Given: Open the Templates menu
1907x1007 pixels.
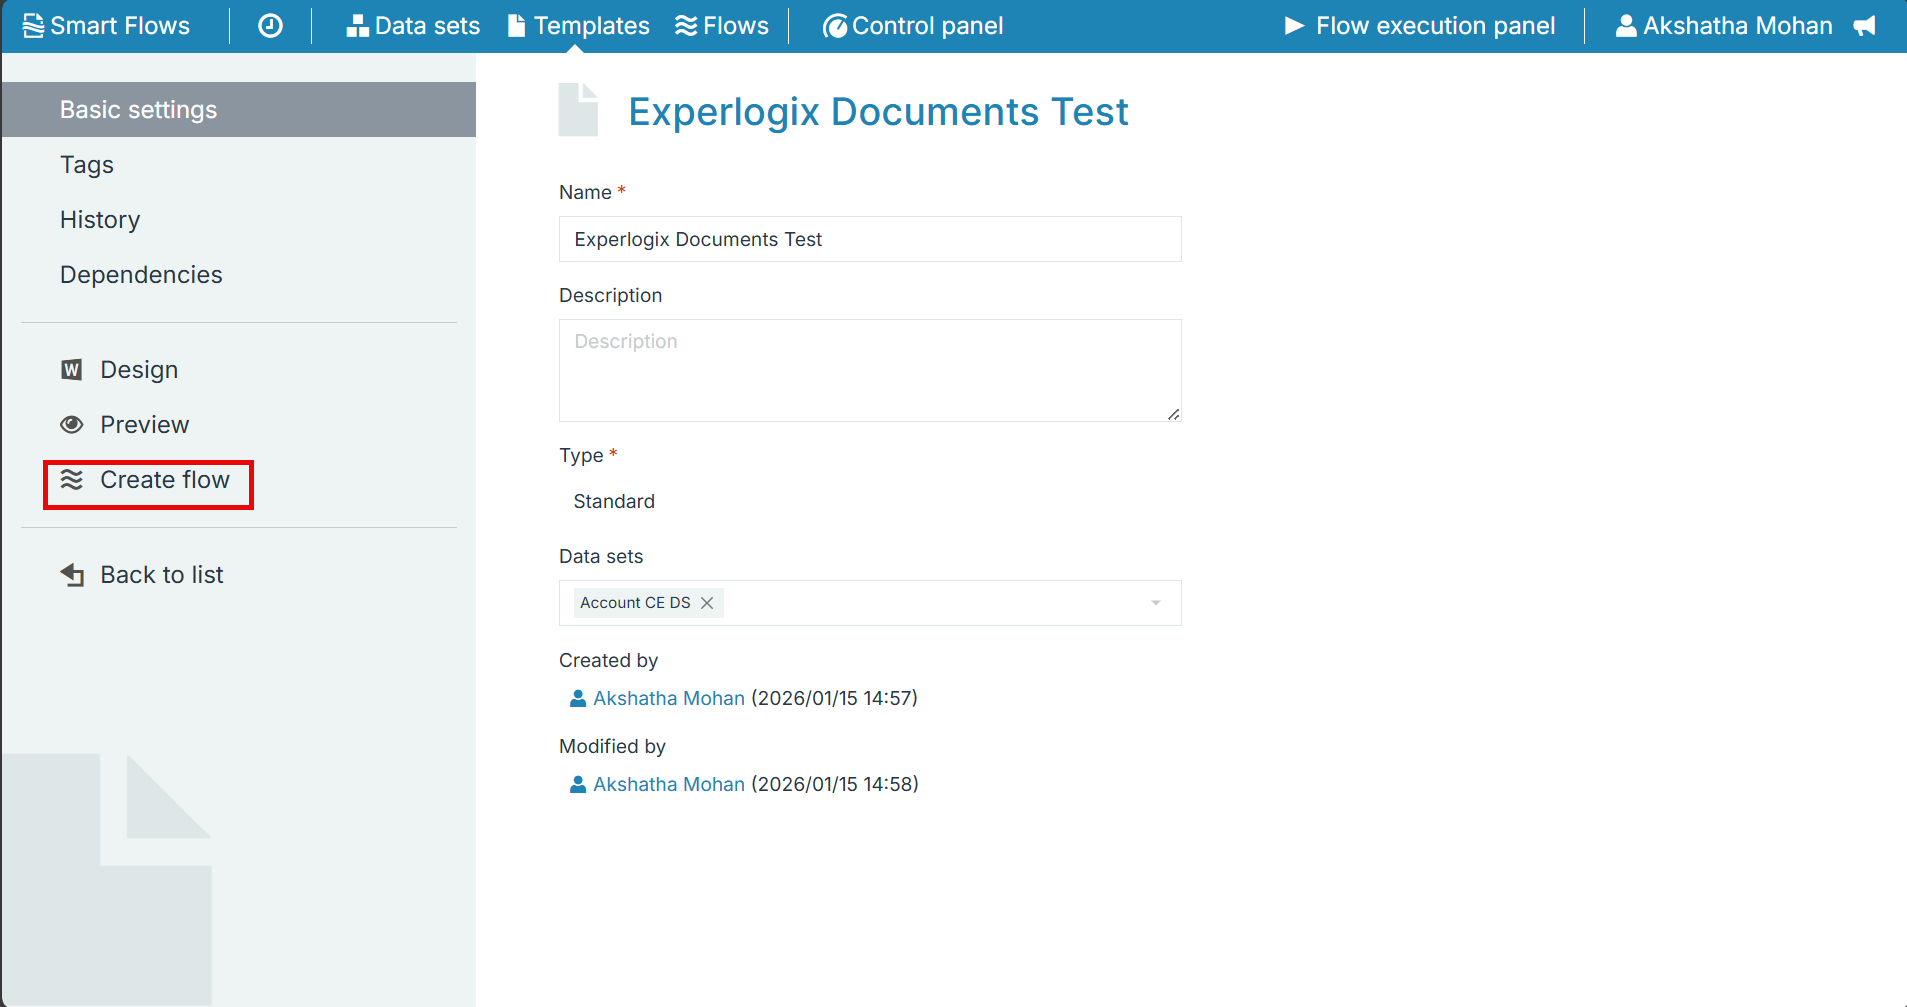Looking at the screenshot, I should coord(579,26).
